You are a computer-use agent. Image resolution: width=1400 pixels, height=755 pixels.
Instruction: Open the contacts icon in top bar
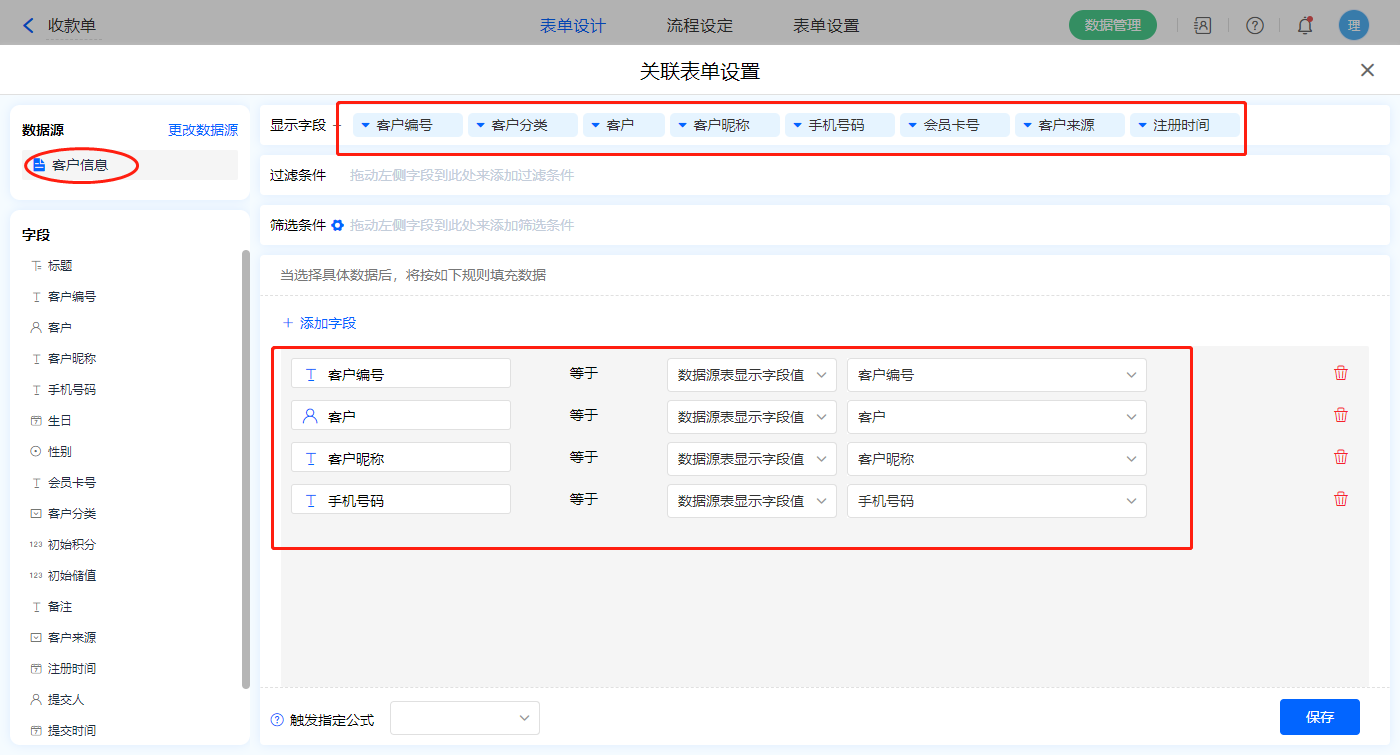(1203, 26)
